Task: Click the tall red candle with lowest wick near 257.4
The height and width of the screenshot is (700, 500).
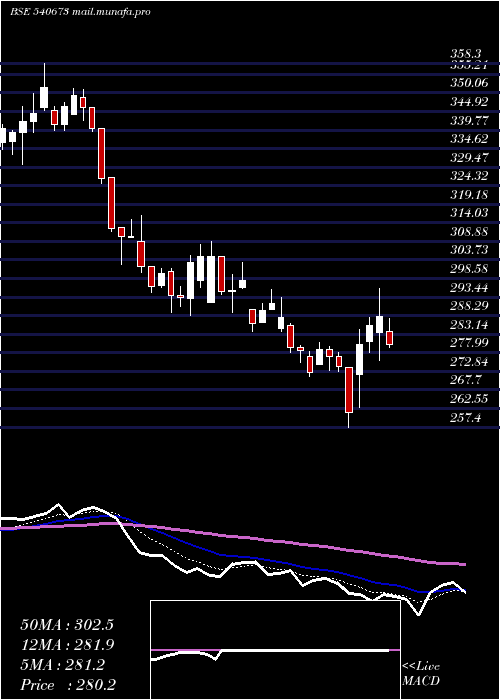Action: [349, 390]
